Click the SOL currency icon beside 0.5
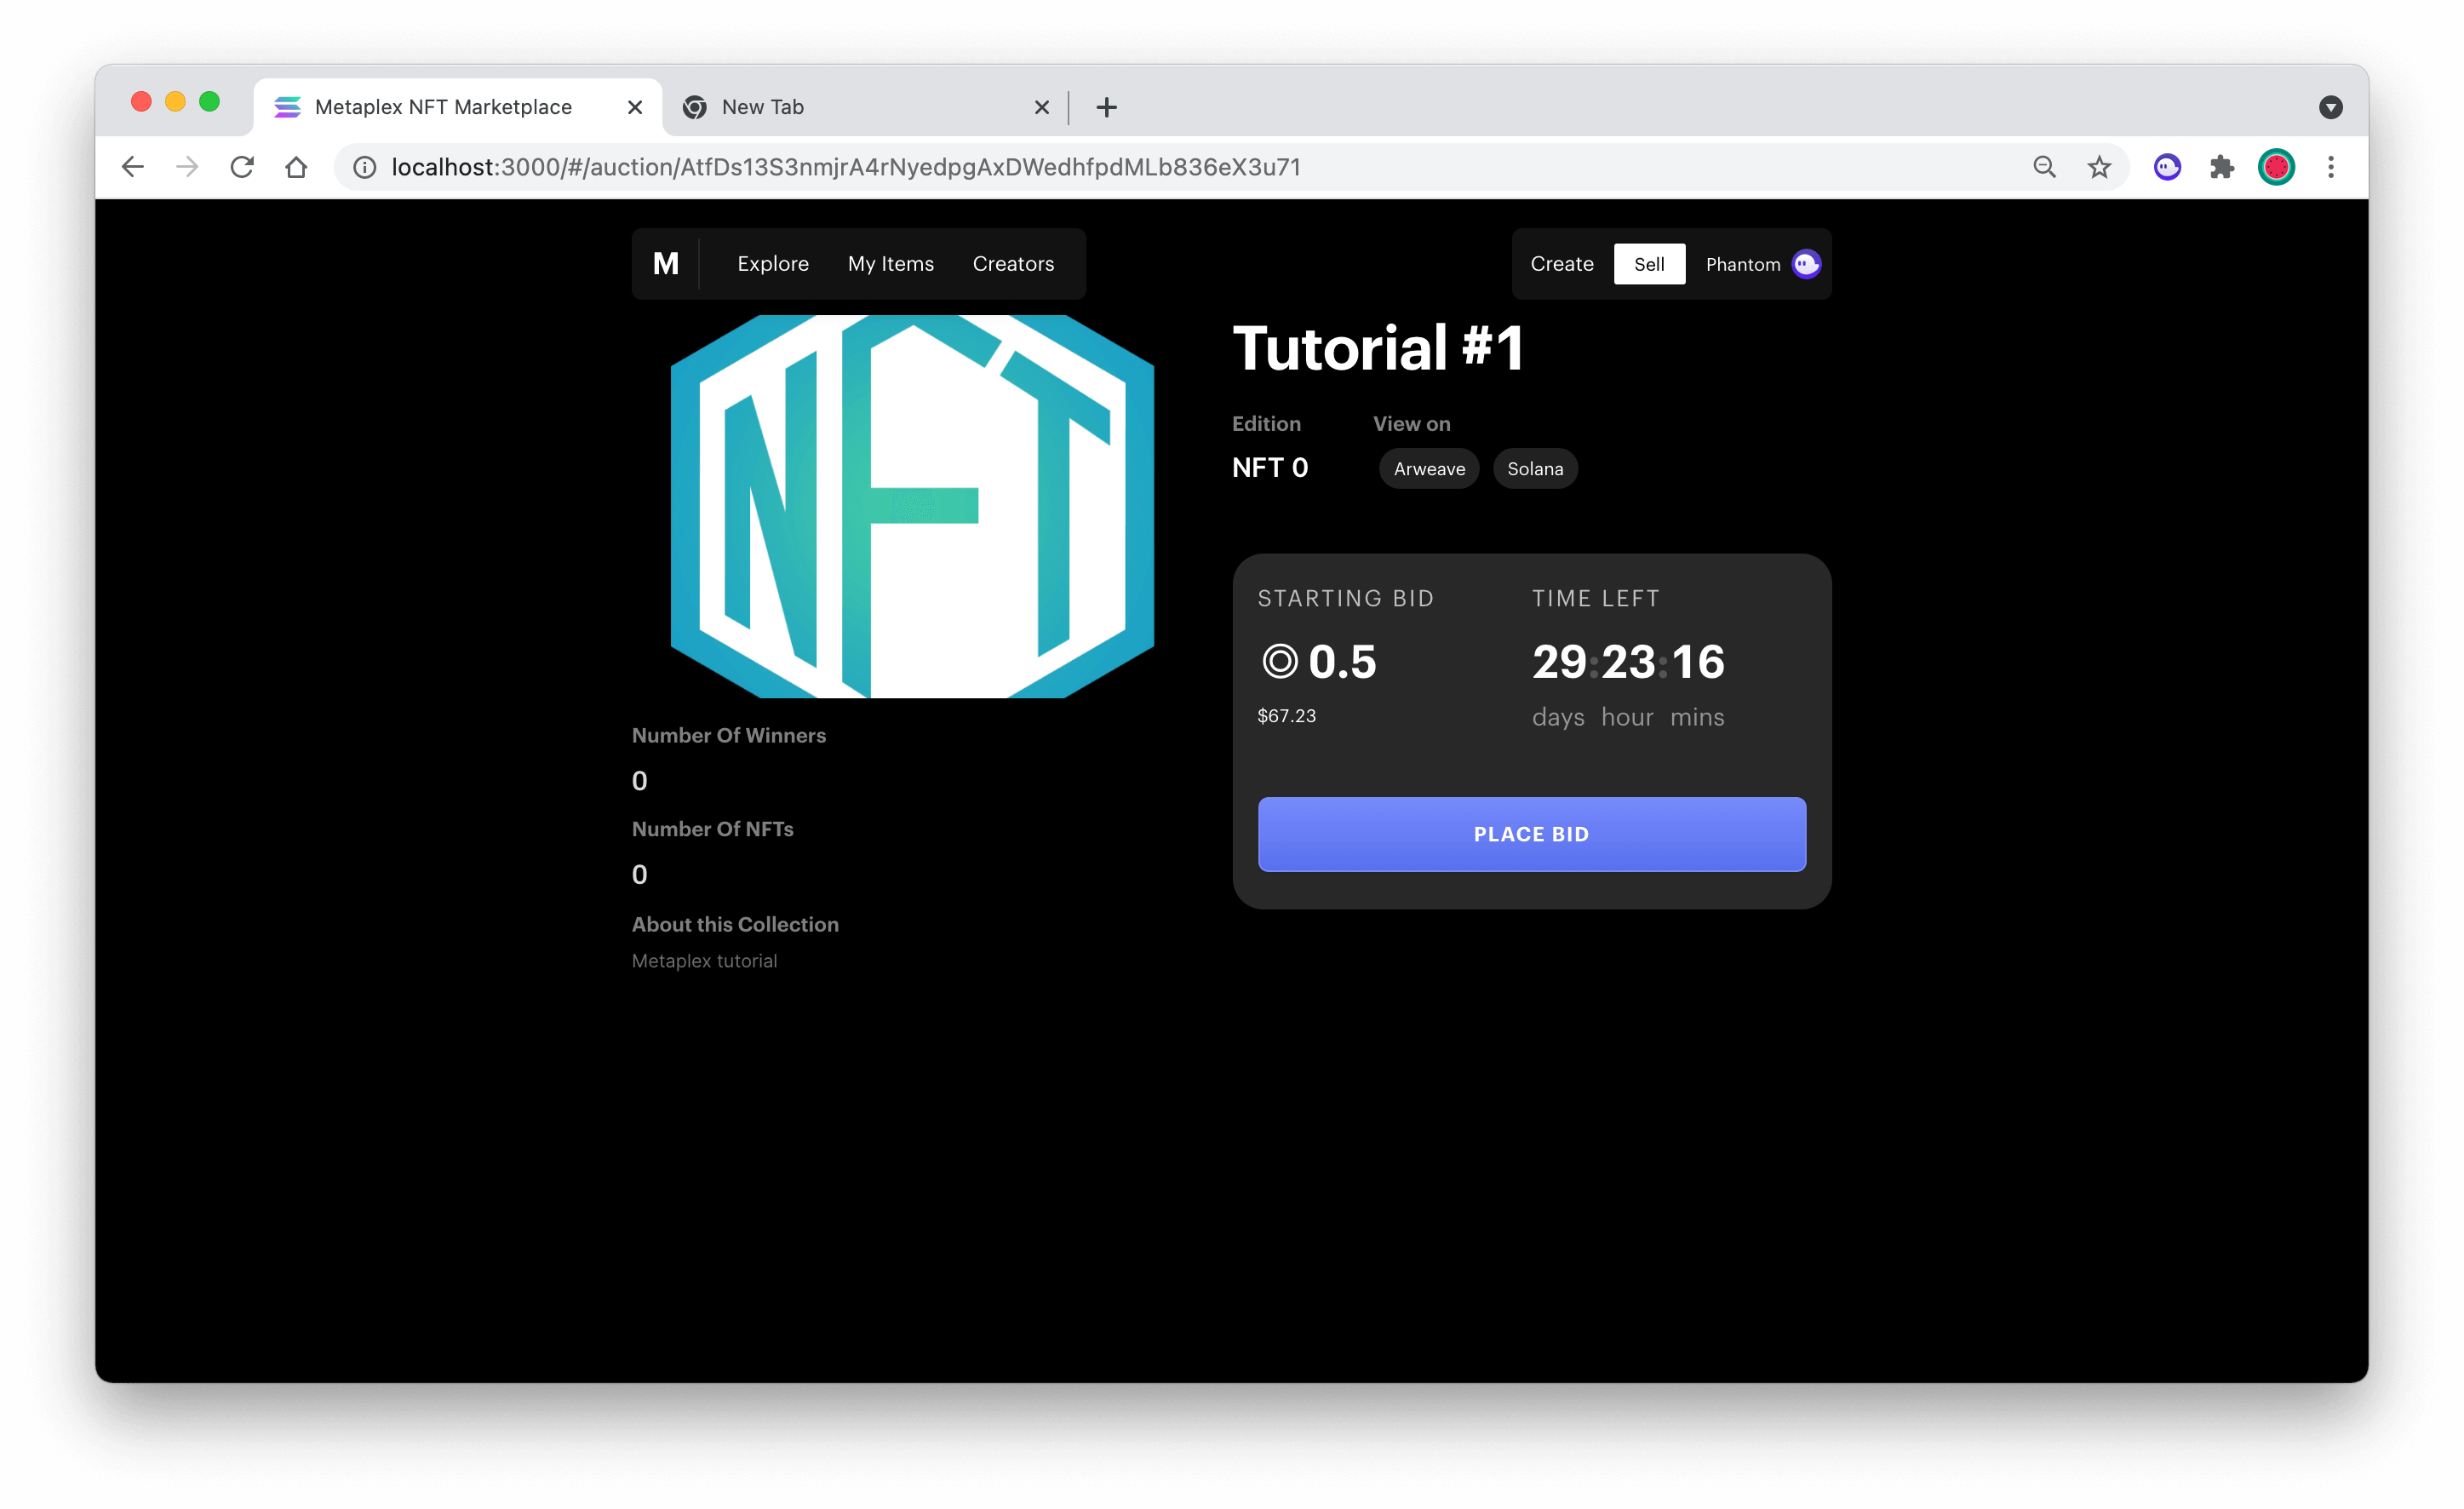 click(1279, 662)
